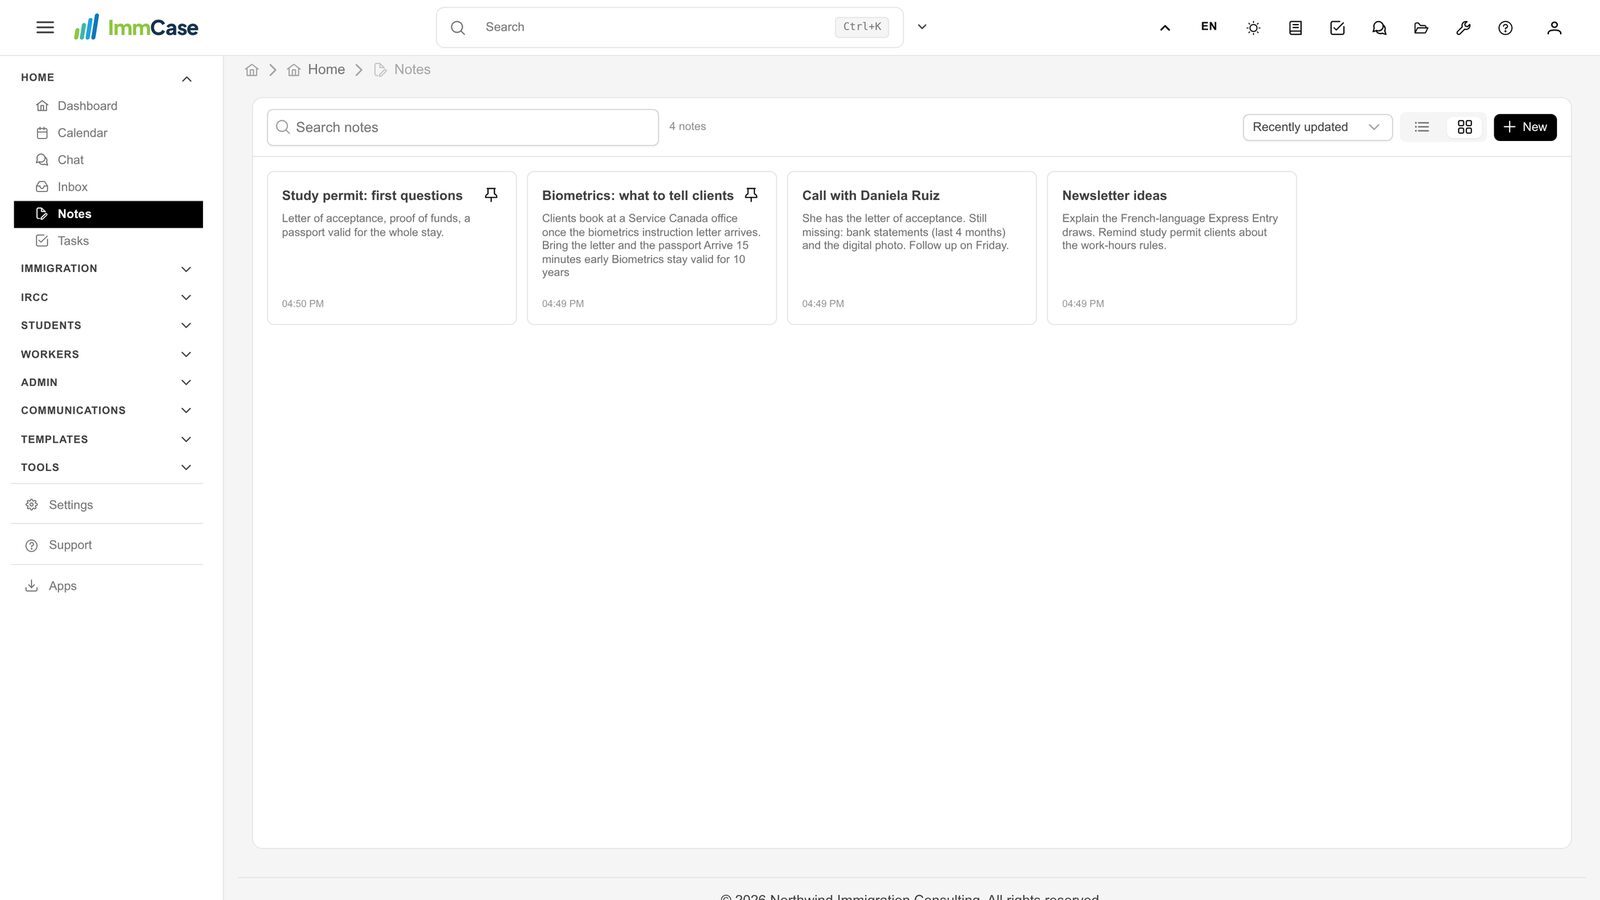Click the ImmCase logo
The height and width of the screenshot is (900, 1600).
coord(136,27)
